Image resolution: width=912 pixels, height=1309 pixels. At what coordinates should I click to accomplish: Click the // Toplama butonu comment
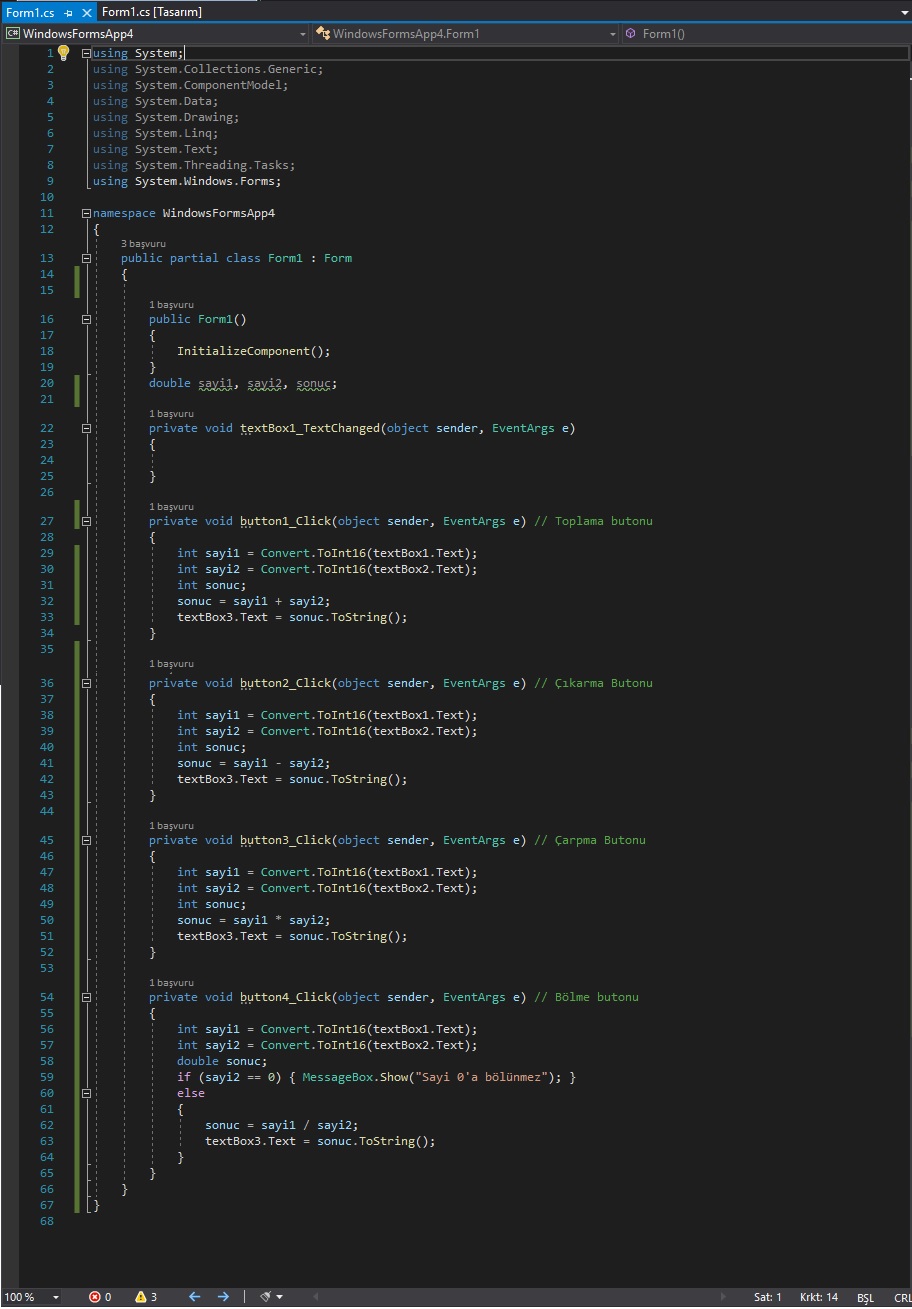[593, 521]
